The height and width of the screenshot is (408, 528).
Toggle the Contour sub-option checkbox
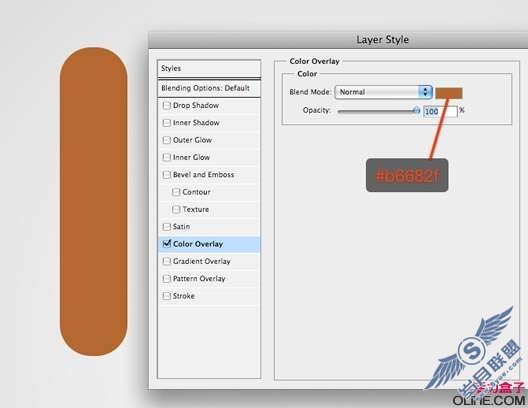point(176,192)
